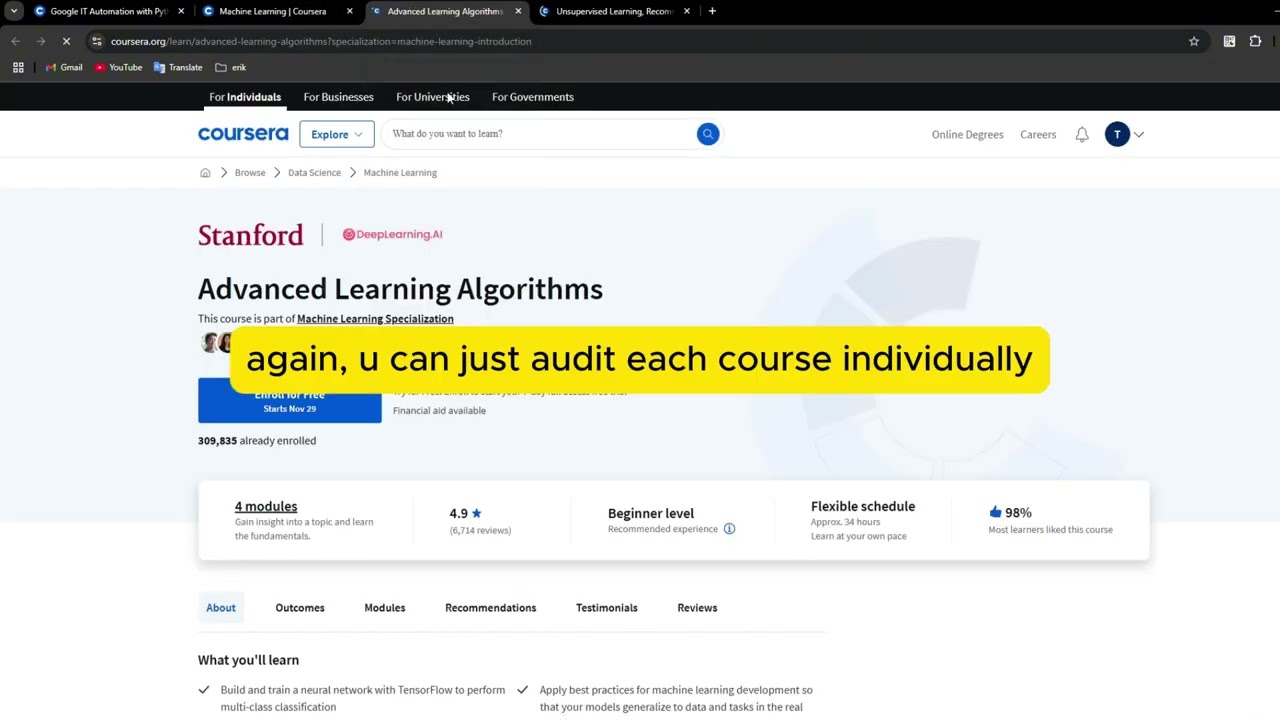1280x720 pixels.
Task: Click Enroll for Free button
Action: tap(290, 401)
